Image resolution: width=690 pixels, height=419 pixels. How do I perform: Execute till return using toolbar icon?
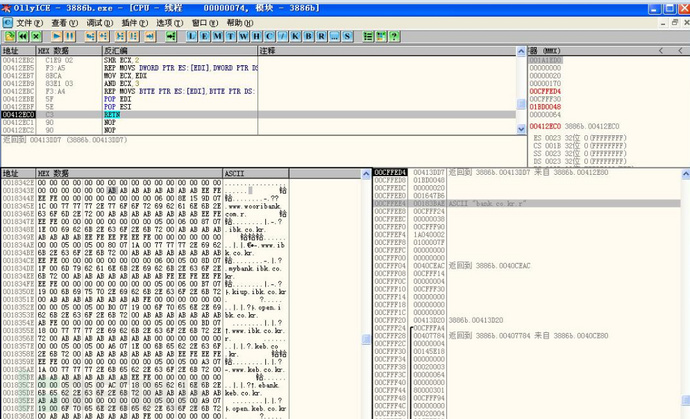(150, 37)
